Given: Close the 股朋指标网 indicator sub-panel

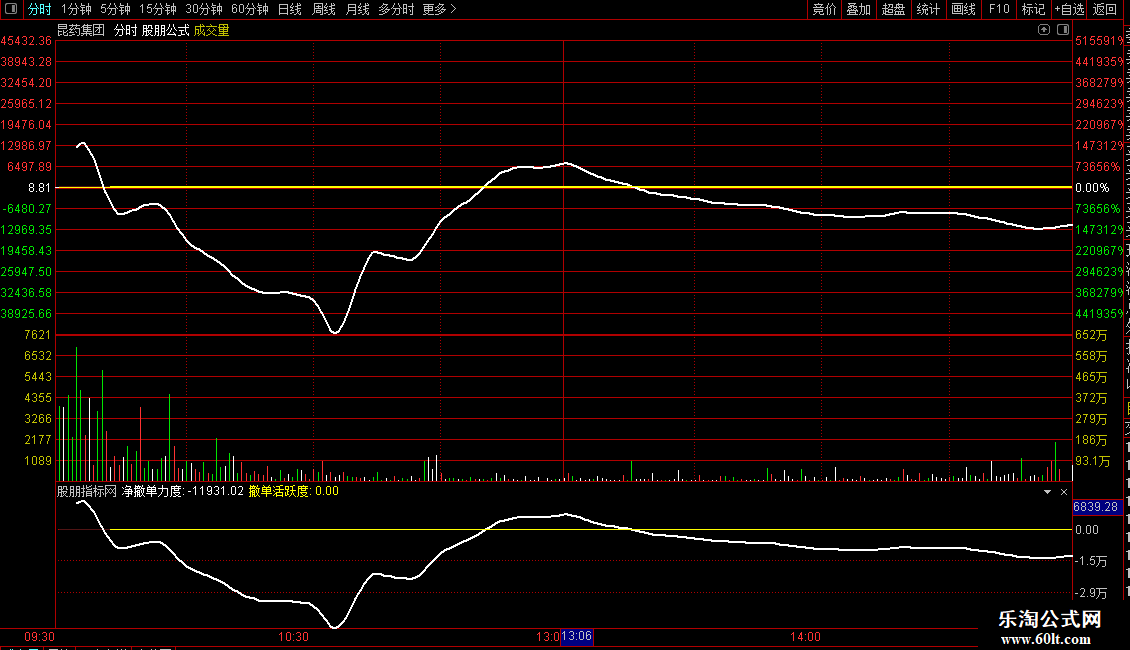Looking at the screenshot, I should (x=1064, y=492).
